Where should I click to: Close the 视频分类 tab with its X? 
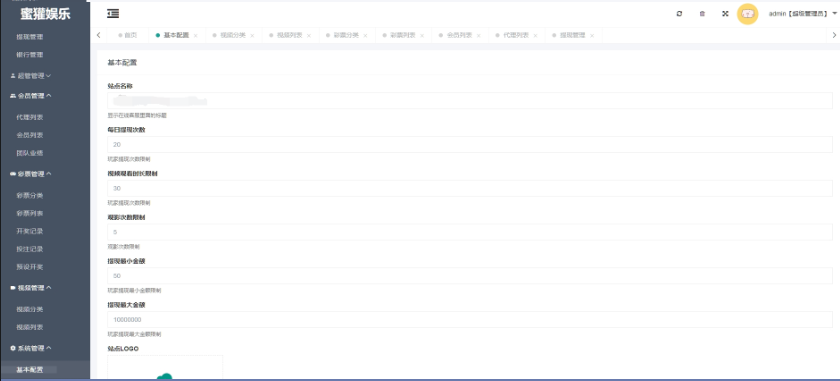coord(252,35)
